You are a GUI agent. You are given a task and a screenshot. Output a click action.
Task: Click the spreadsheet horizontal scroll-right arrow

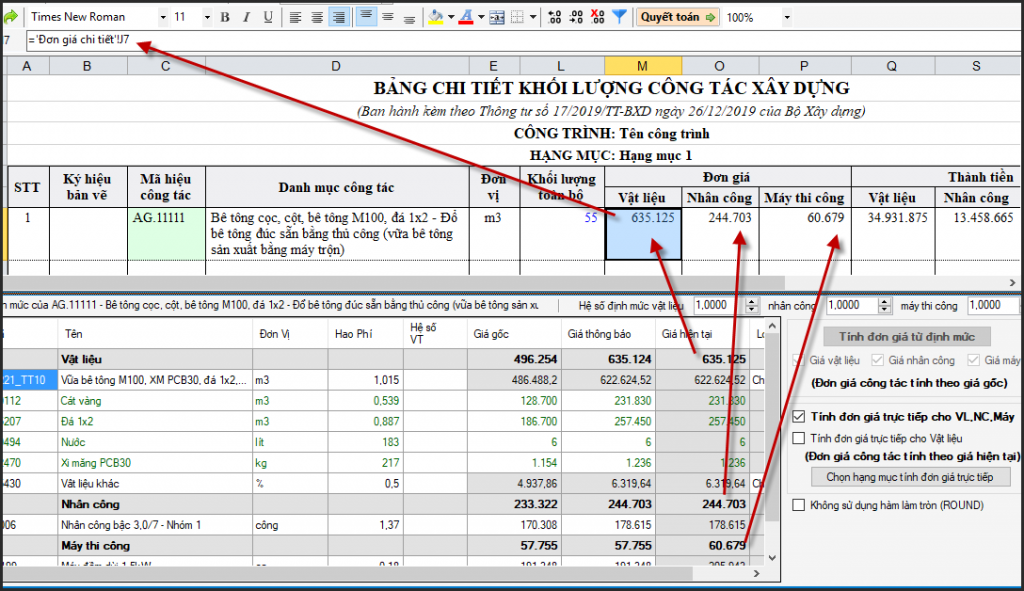[x=1012, y=283]
